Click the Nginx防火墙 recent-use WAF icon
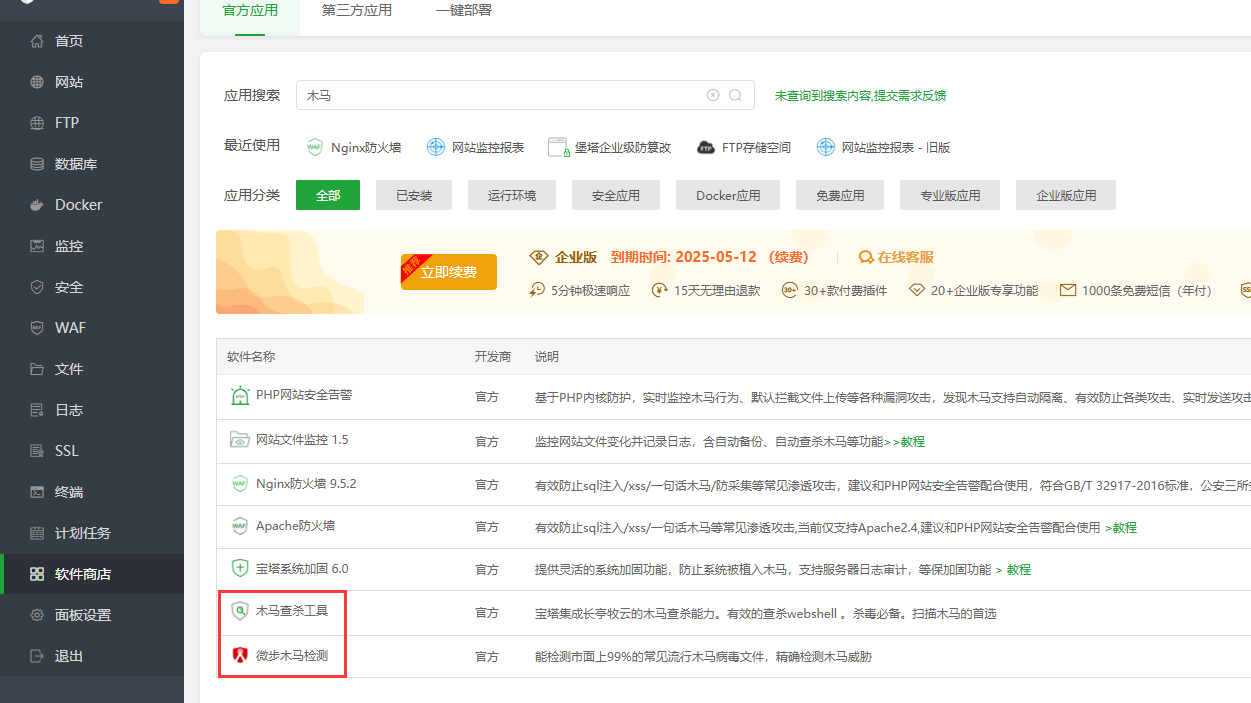Image resolution: width=1251 pixels, height=703 pixels. point(315,147)
